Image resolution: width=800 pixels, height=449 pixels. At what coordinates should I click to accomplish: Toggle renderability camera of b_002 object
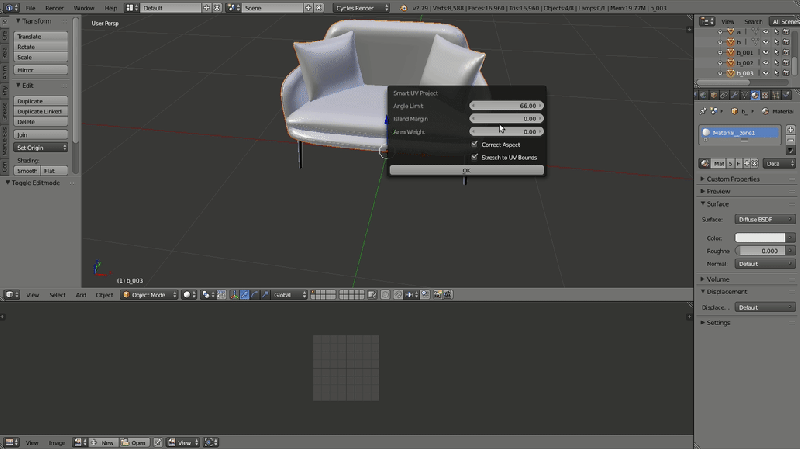786,63
